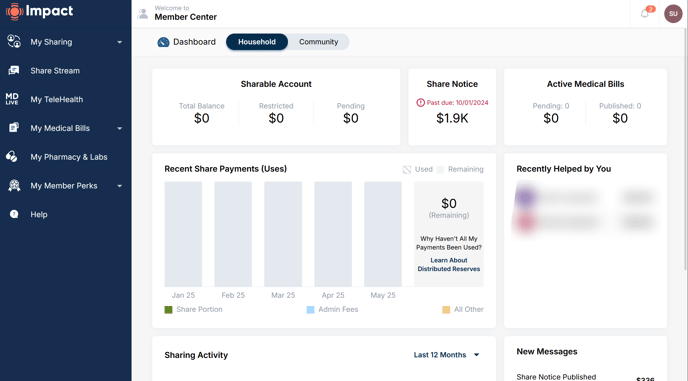The height and width of the screenshot is (381, 688).
Task: Open the notifications bell icon
Action: 645,14
